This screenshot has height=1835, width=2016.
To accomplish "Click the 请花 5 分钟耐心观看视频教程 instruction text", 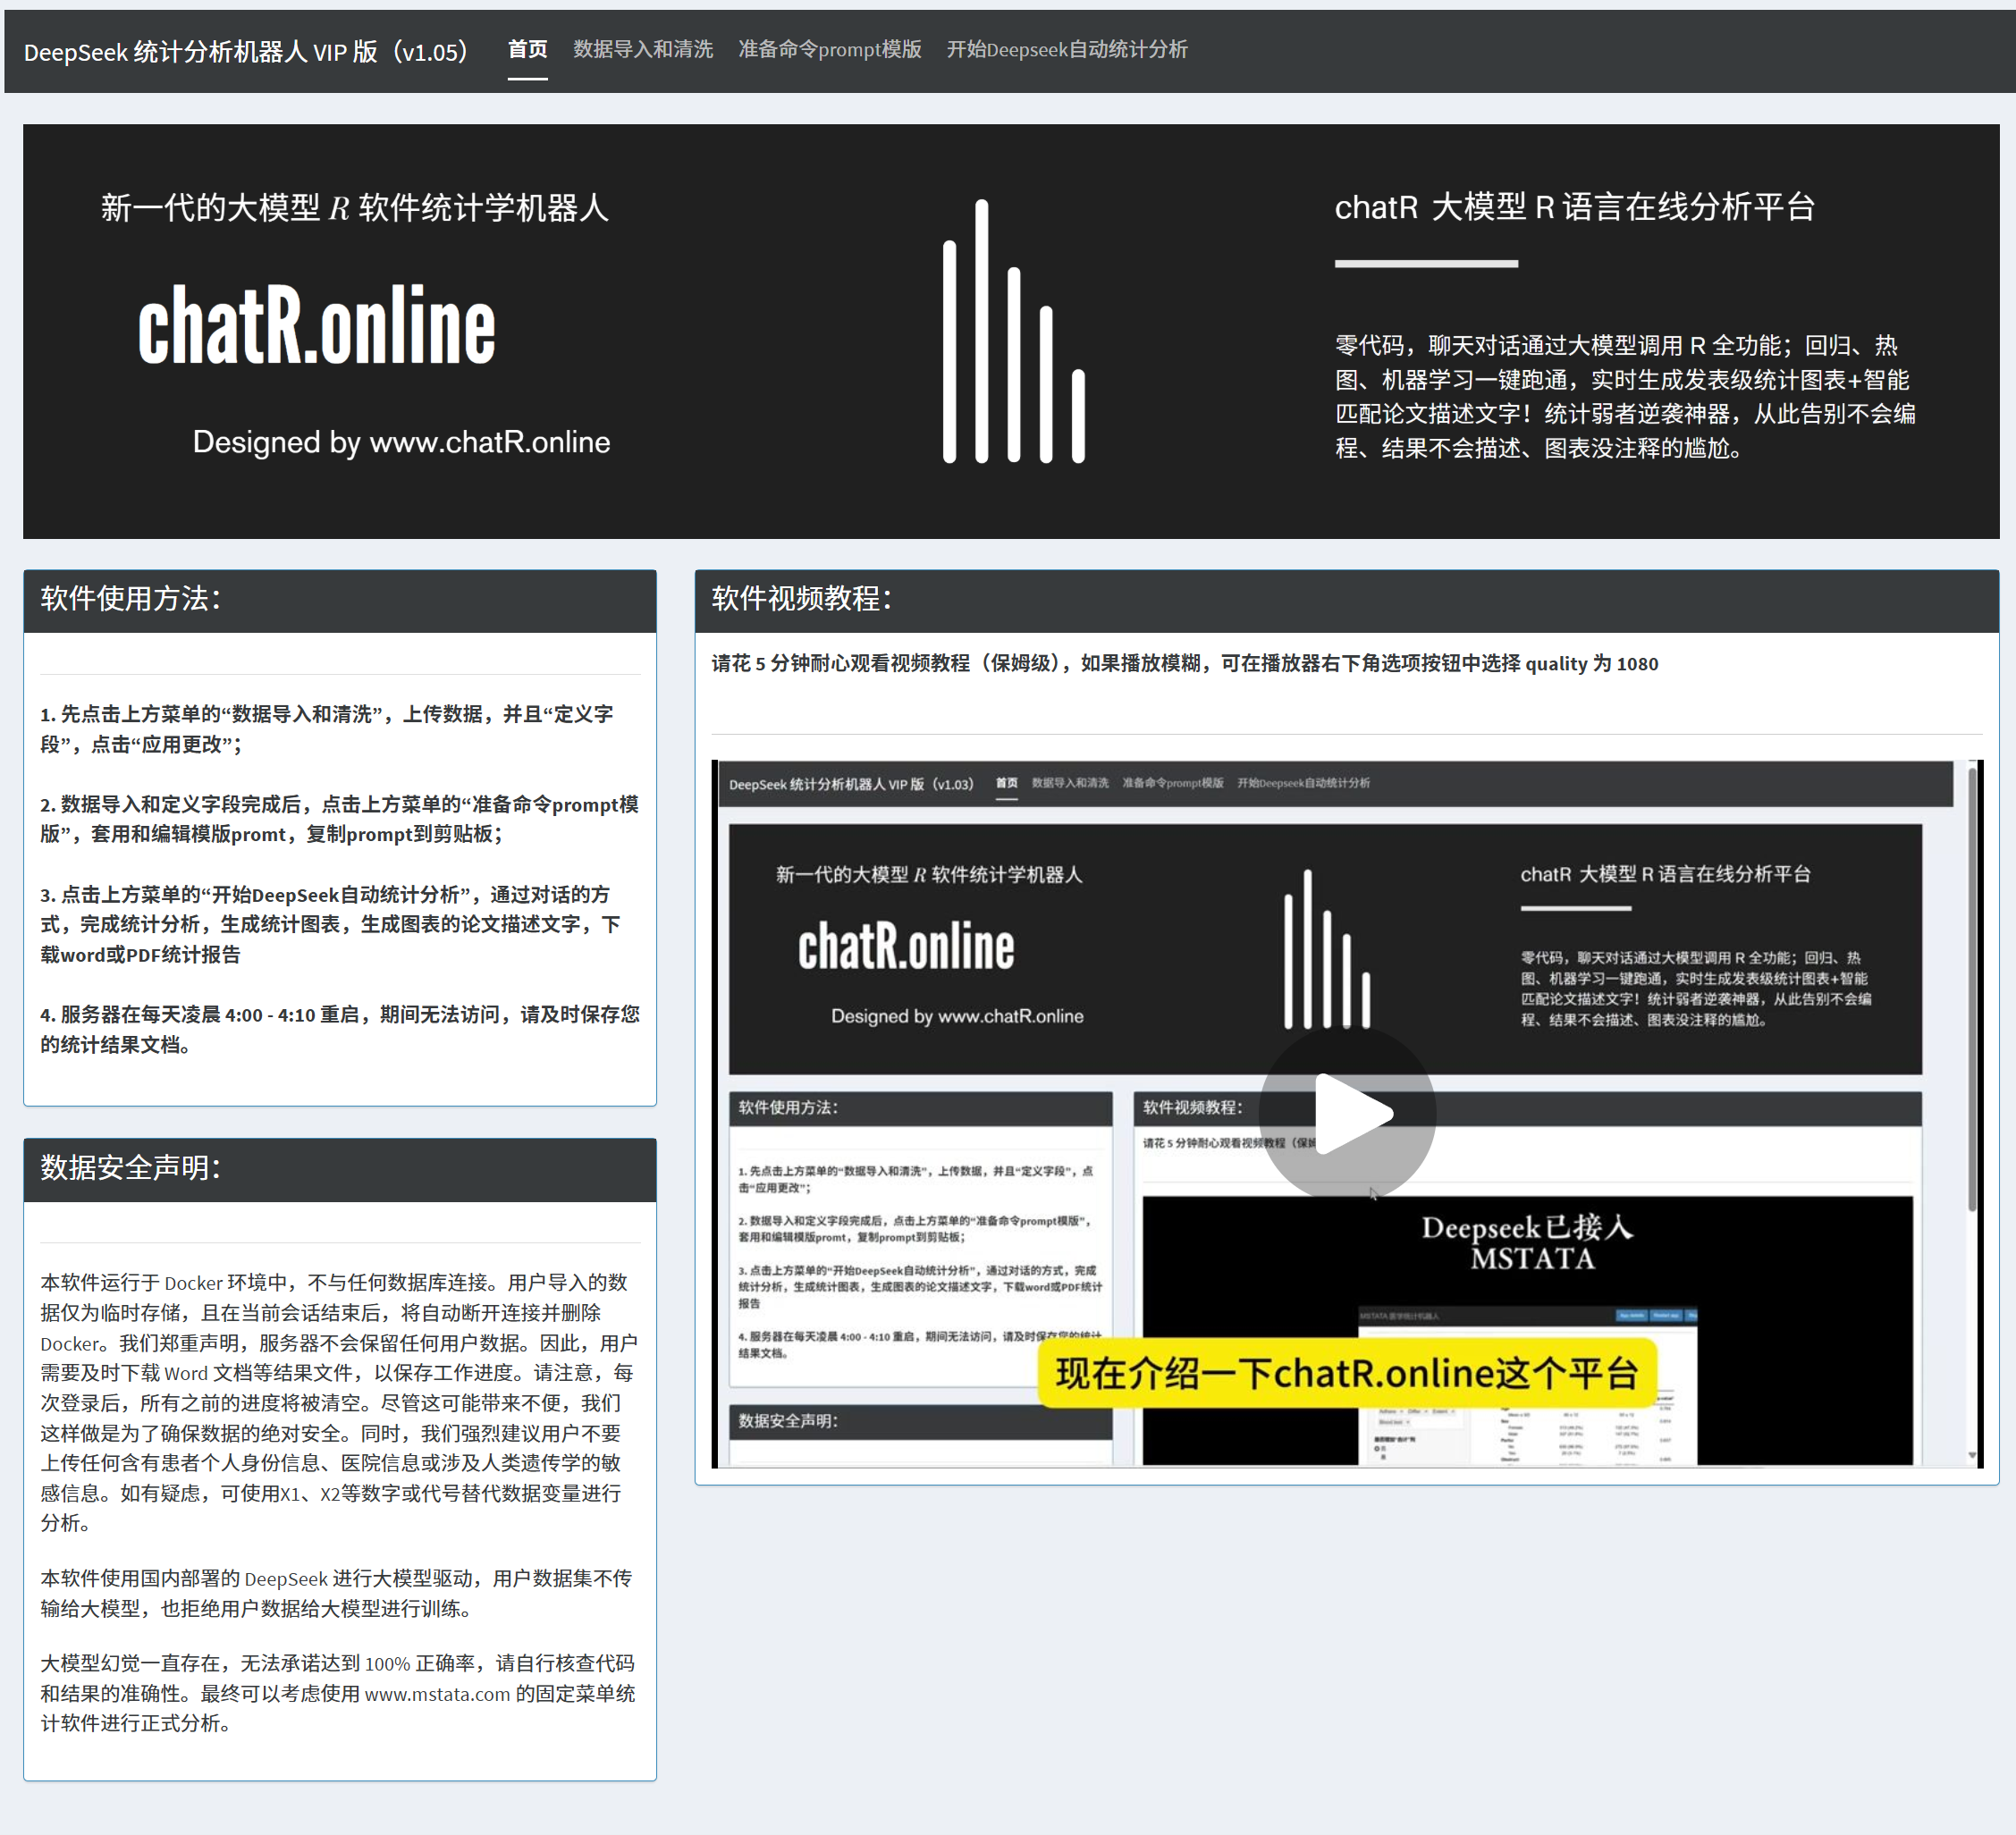I will (x=1184, y=663).
